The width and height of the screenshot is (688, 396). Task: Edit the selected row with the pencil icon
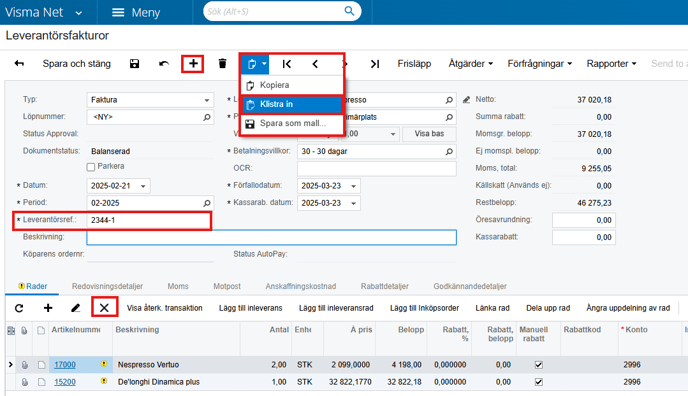tap(75, 308)
